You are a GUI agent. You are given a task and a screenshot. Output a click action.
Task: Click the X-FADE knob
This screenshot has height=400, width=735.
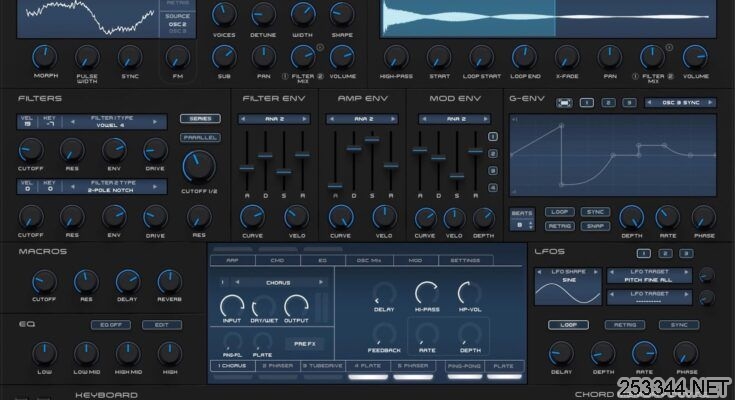point(567,58)
